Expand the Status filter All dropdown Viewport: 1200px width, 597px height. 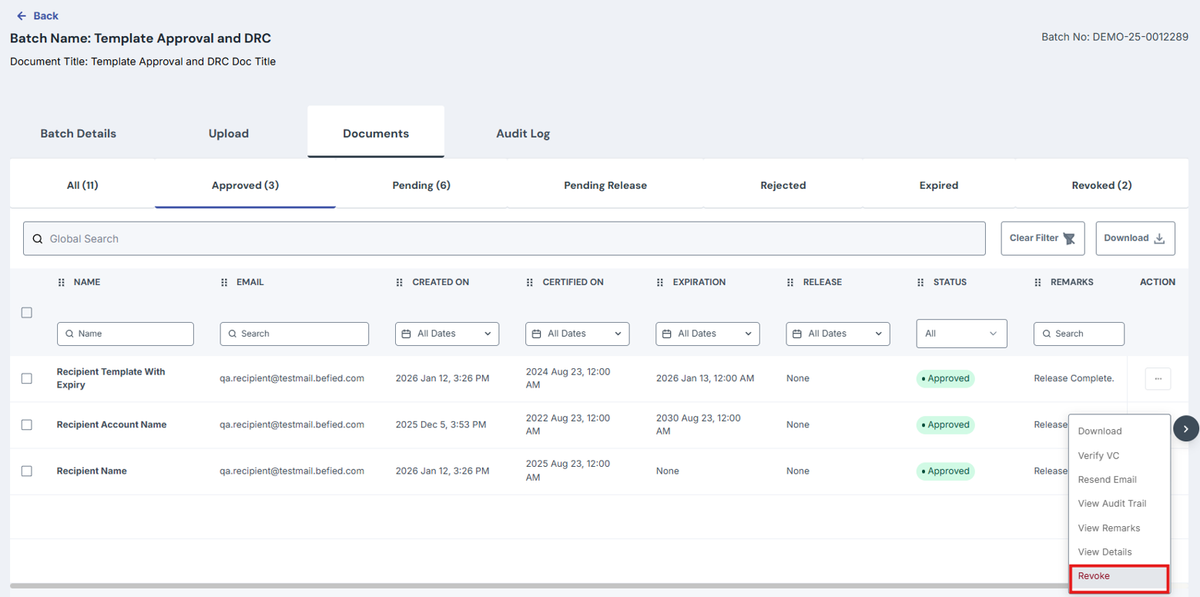[x=961, y=334]
